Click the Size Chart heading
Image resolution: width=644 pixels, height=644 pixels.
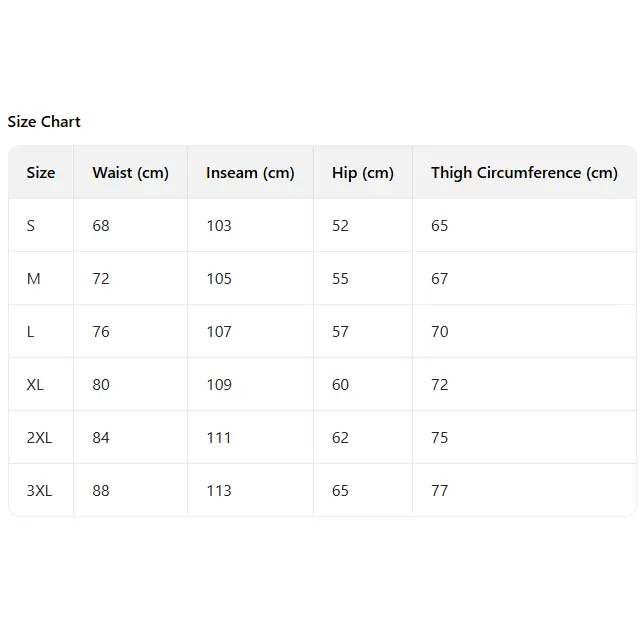44,122
